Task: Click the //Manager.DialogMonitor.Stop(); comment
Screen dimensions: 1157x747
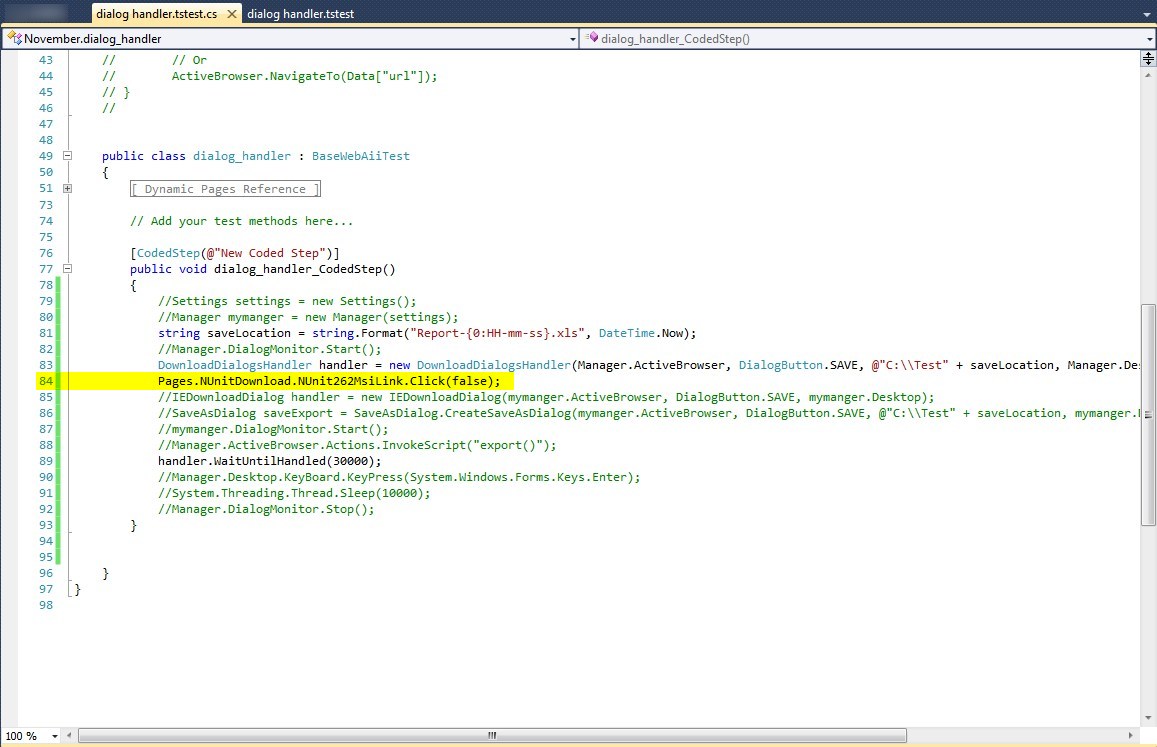Action: 266,509
